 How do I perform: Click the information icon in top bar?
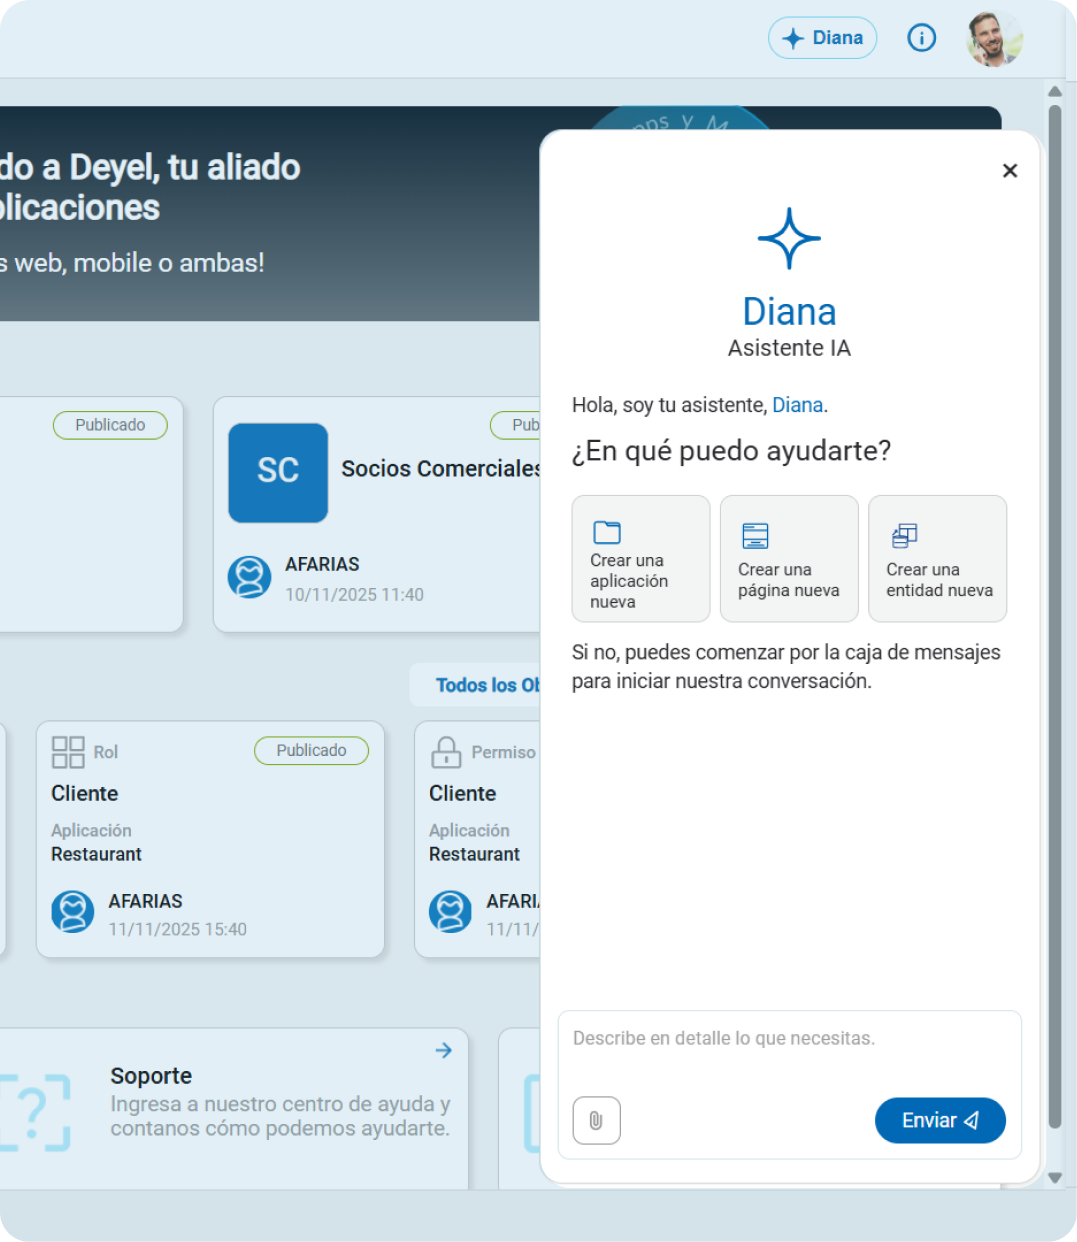[921, 38]
